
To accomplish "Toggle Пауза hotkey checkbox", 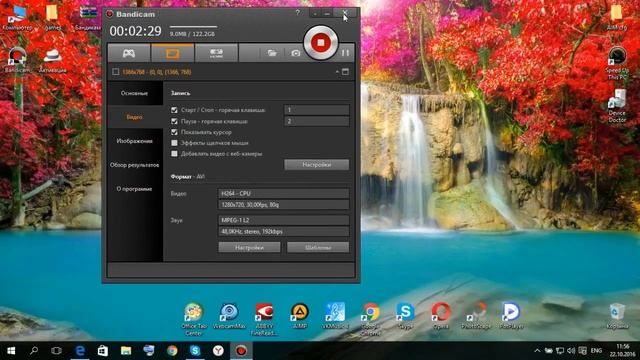I will click(174, 121).
